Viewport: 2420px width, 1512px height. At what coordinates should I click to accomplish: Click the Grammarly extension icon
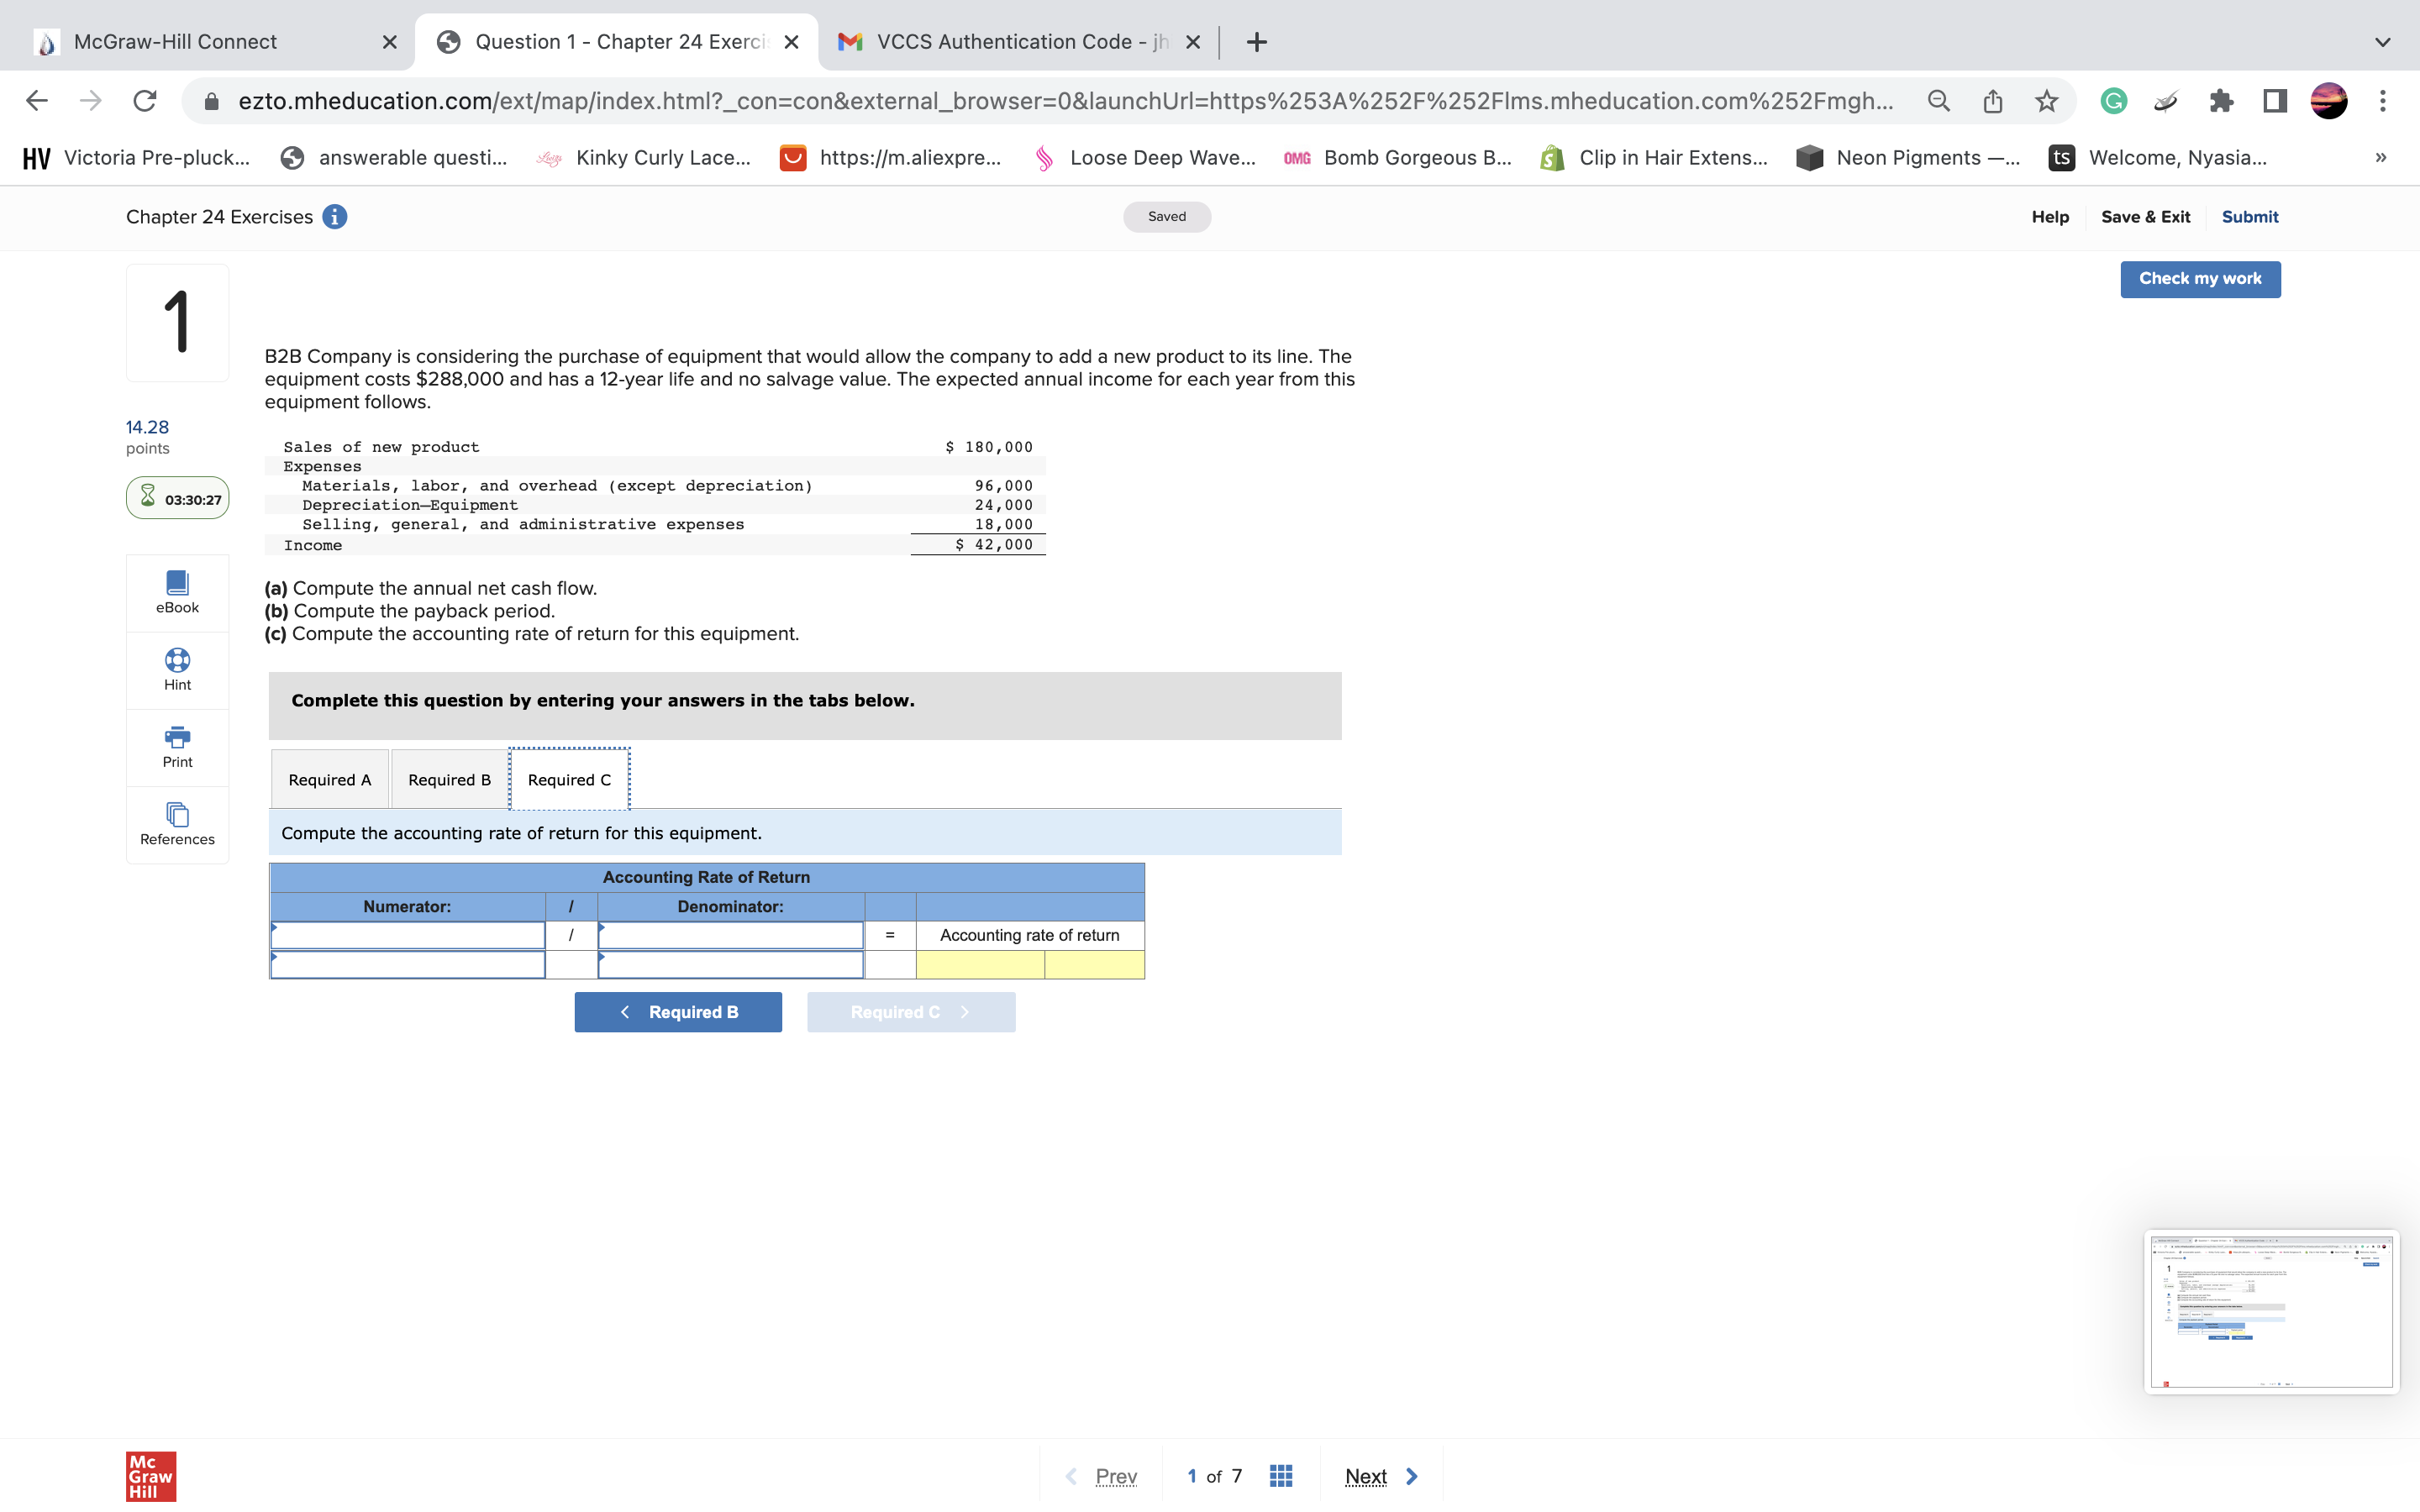(x=2113, y=101)
